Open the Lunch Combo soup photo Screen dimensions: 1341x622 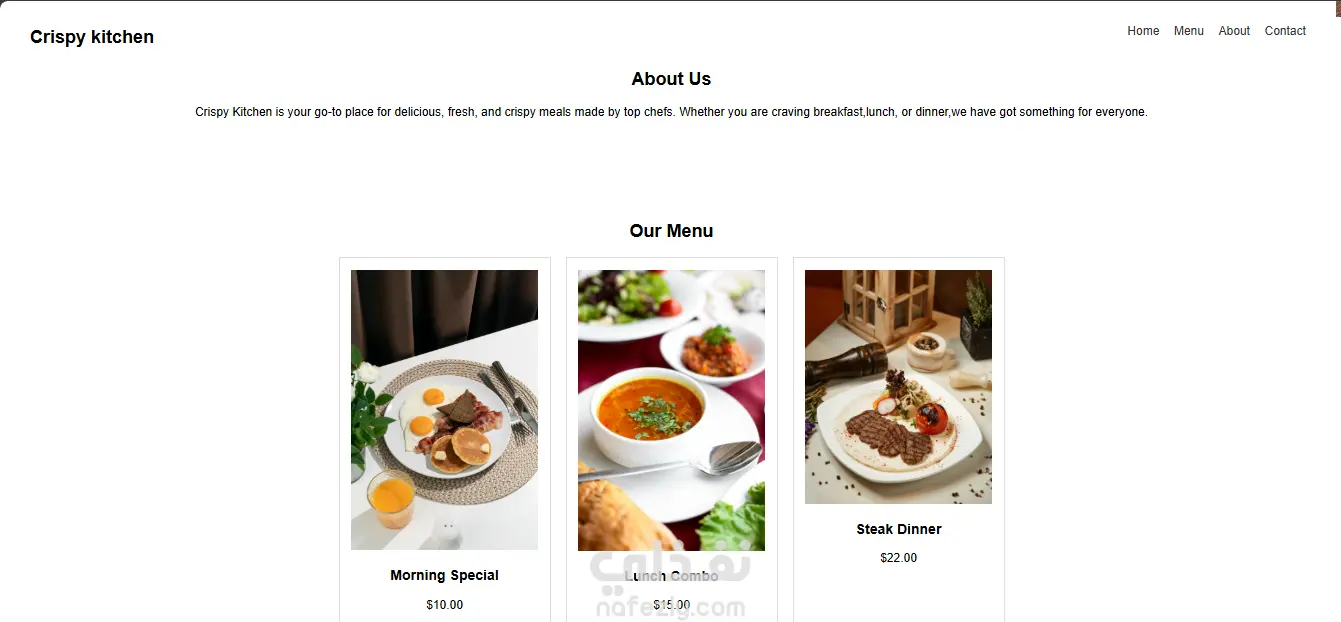[x=671, y=410]
